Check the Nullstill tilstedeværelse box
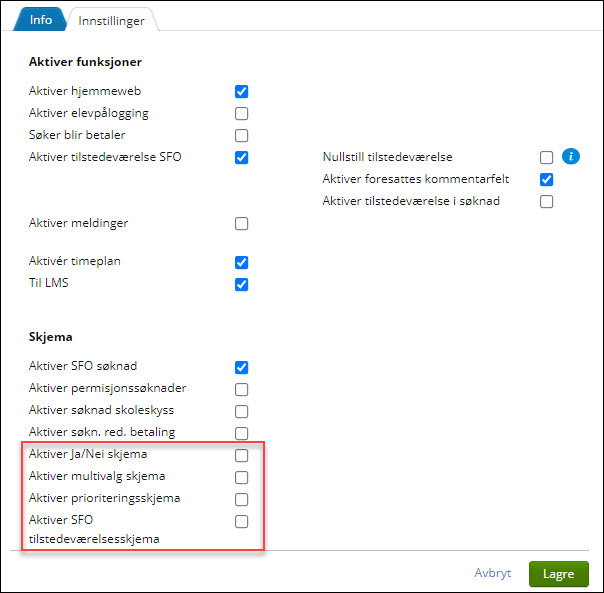604x593 pixels. pyautogui.click(x=546, y=157)
